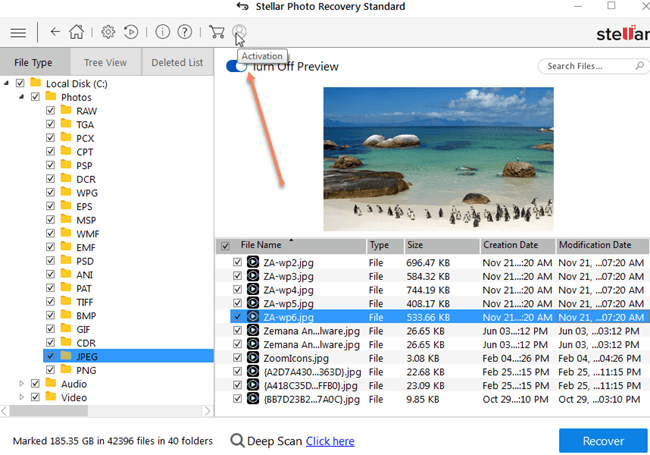
Task: Expand the Audio tree node
Action: click(x=21, y=383)
